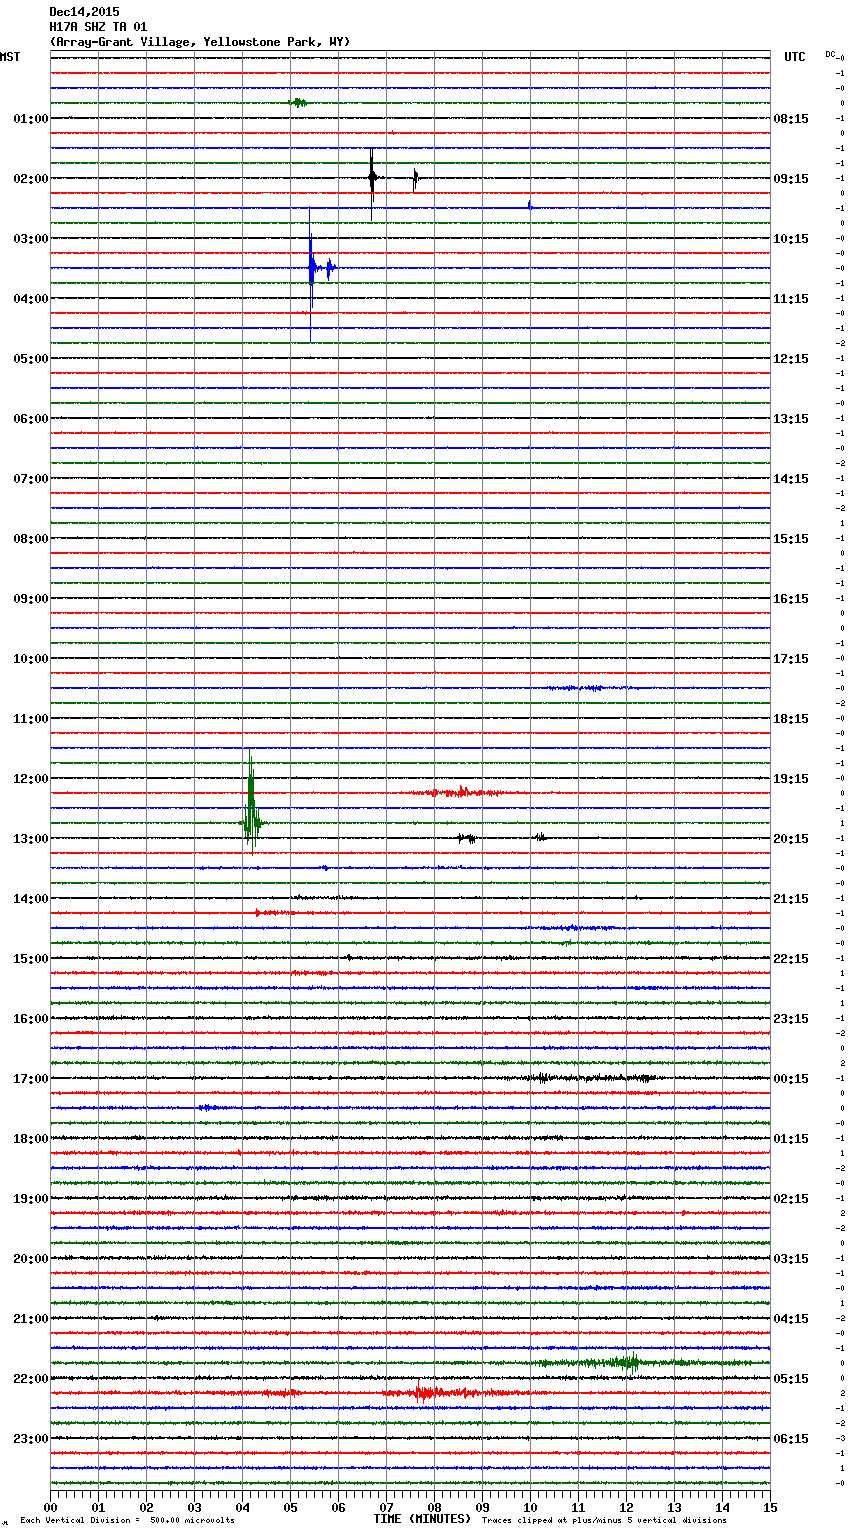Click the 20:15 UTC row label
The width and height of the screenshot is (850, 1534).
[791, 839]
